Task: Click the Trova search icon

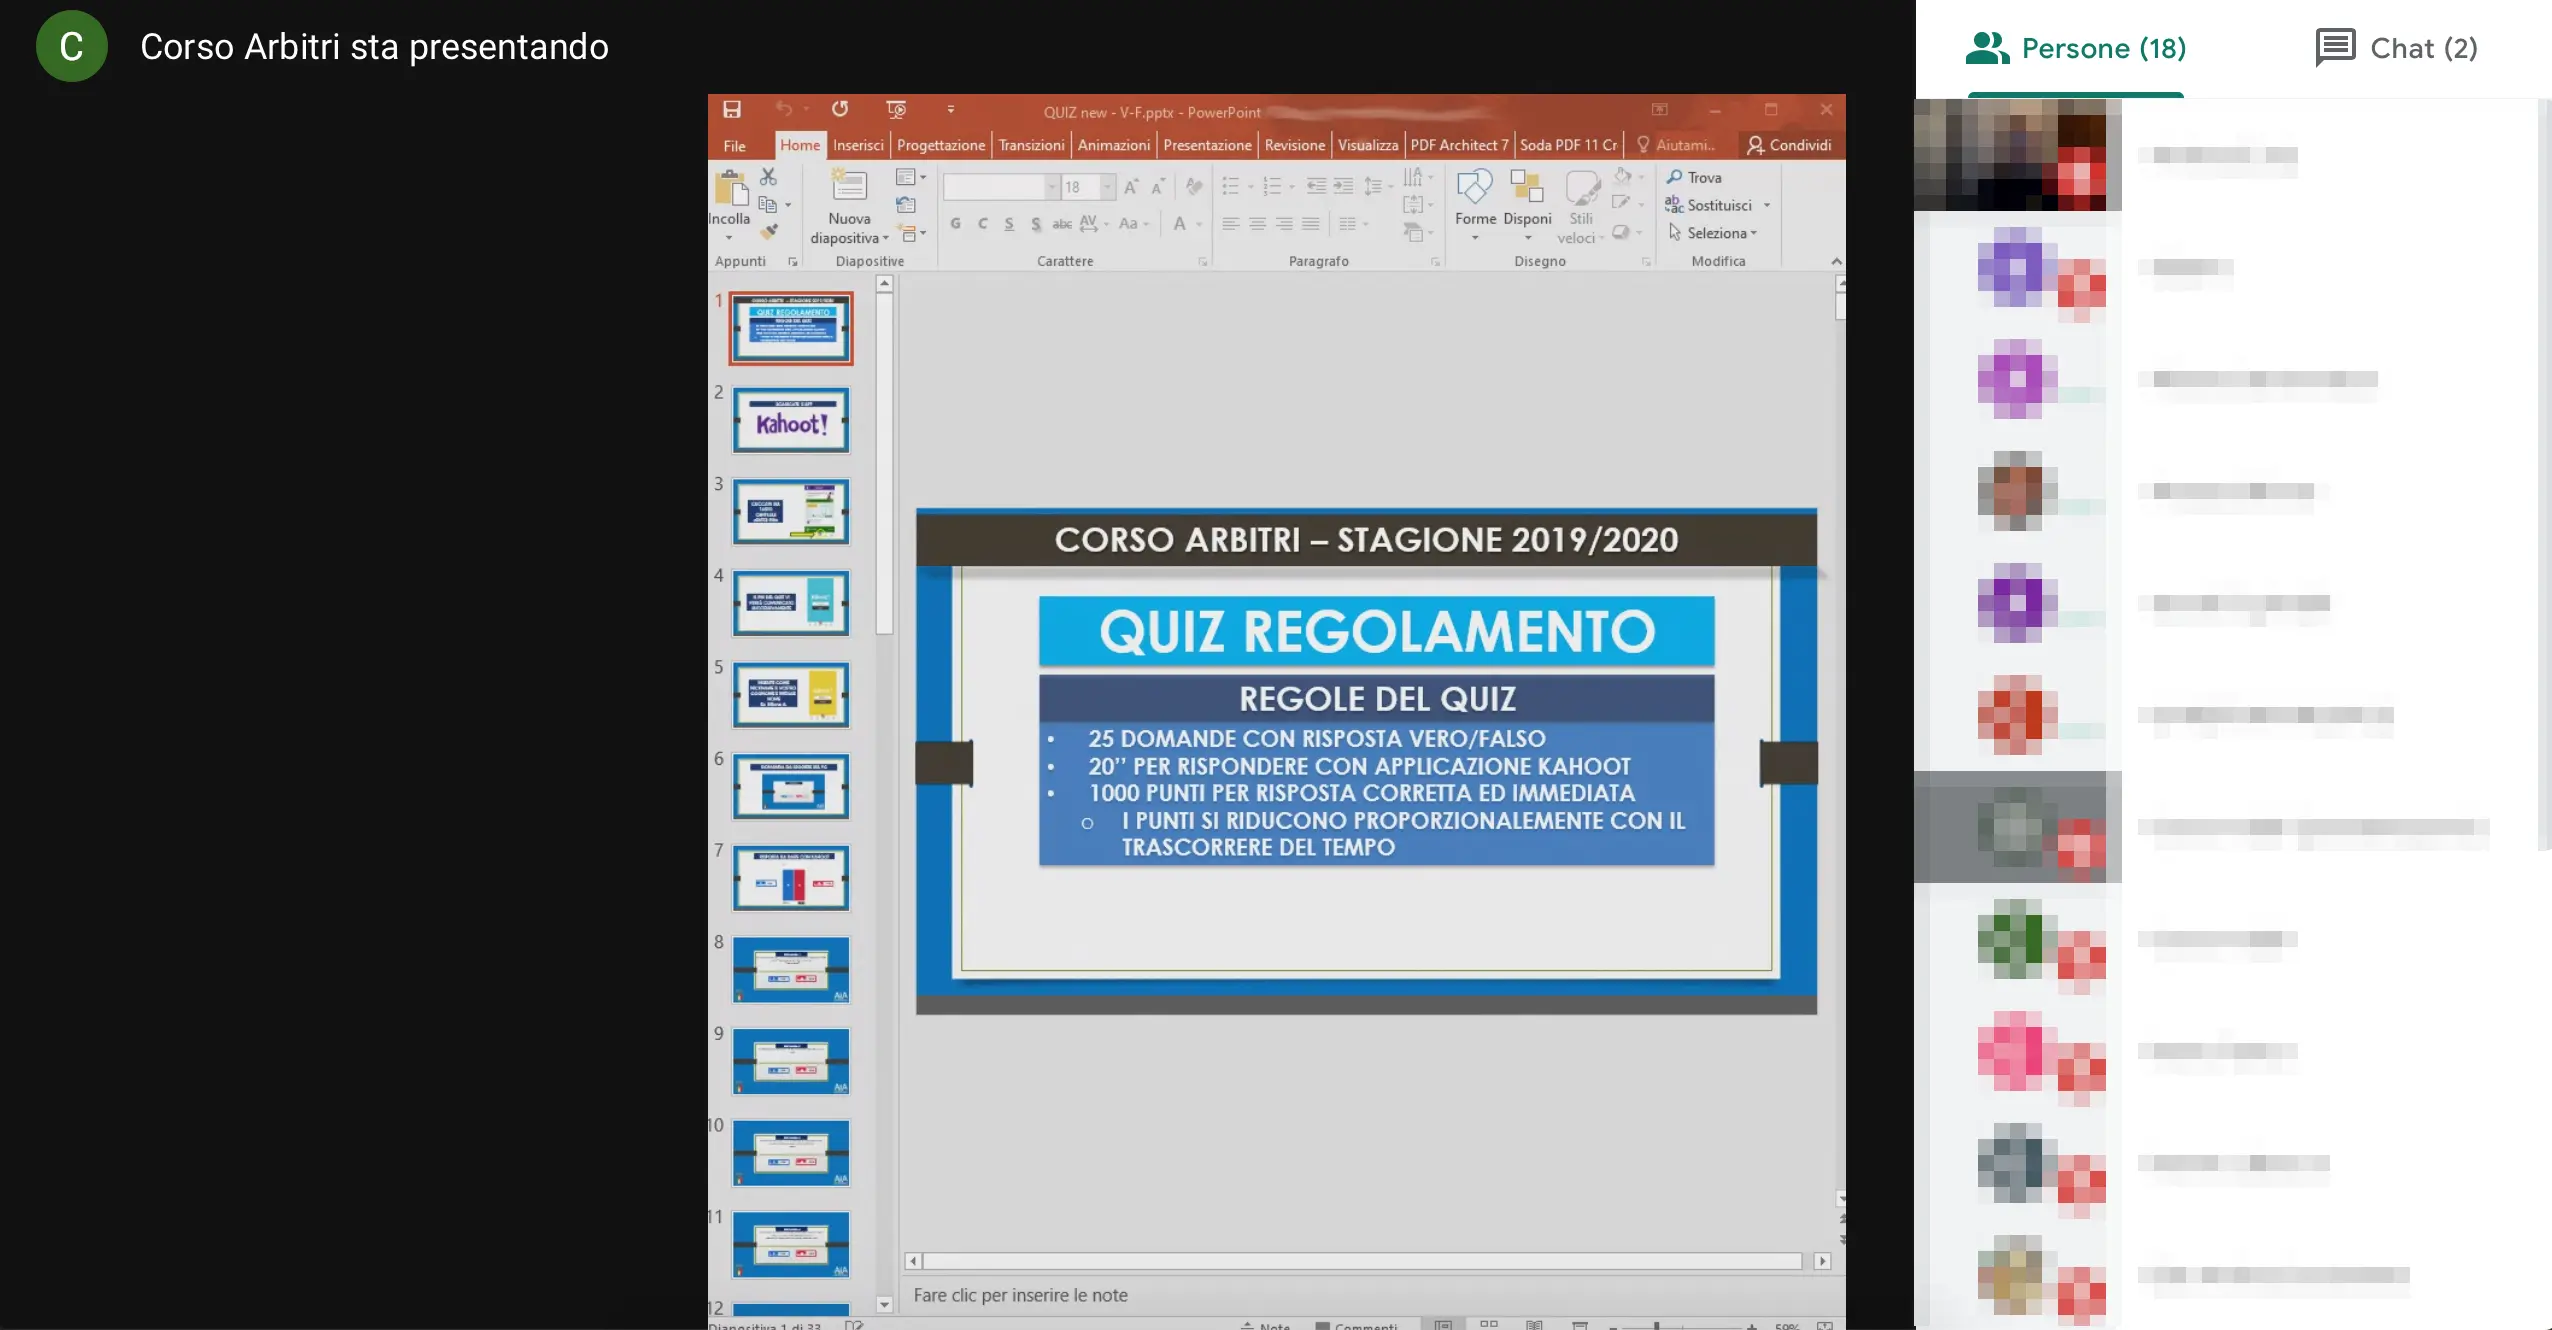Action: tap(1674, 177)
